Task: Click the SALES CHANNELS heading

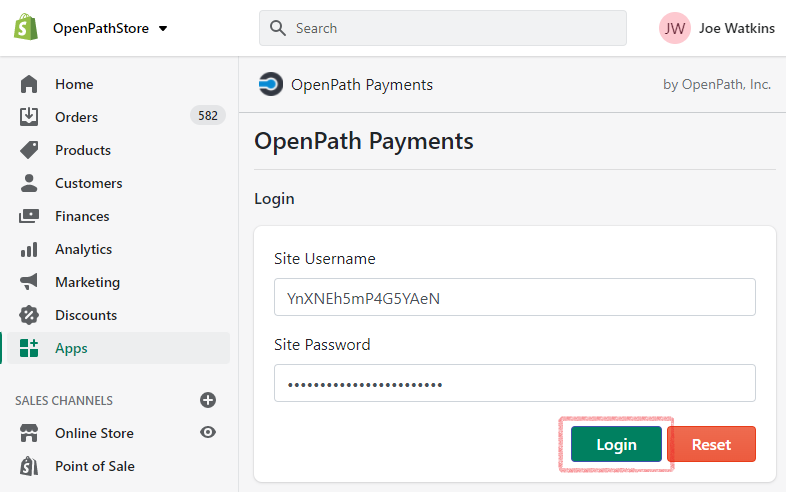Action: click(x=64, y=400)
